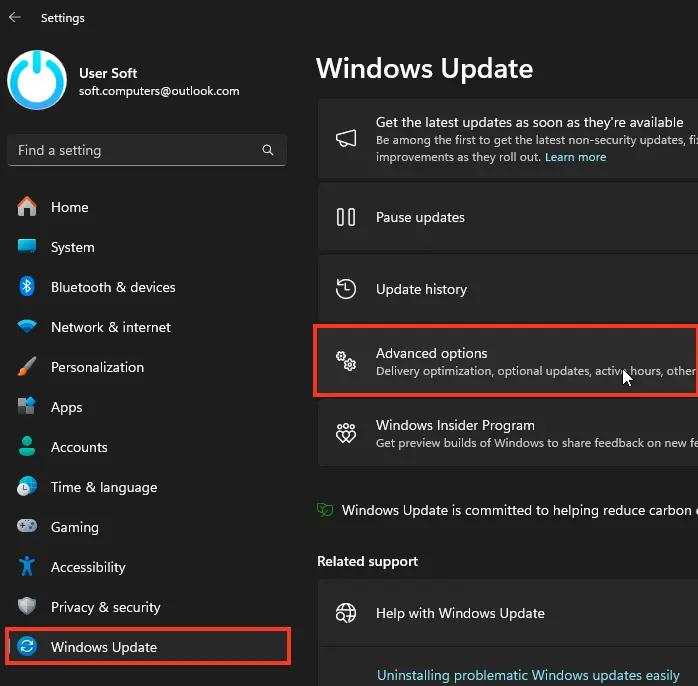Open Update history

point(421,289)
